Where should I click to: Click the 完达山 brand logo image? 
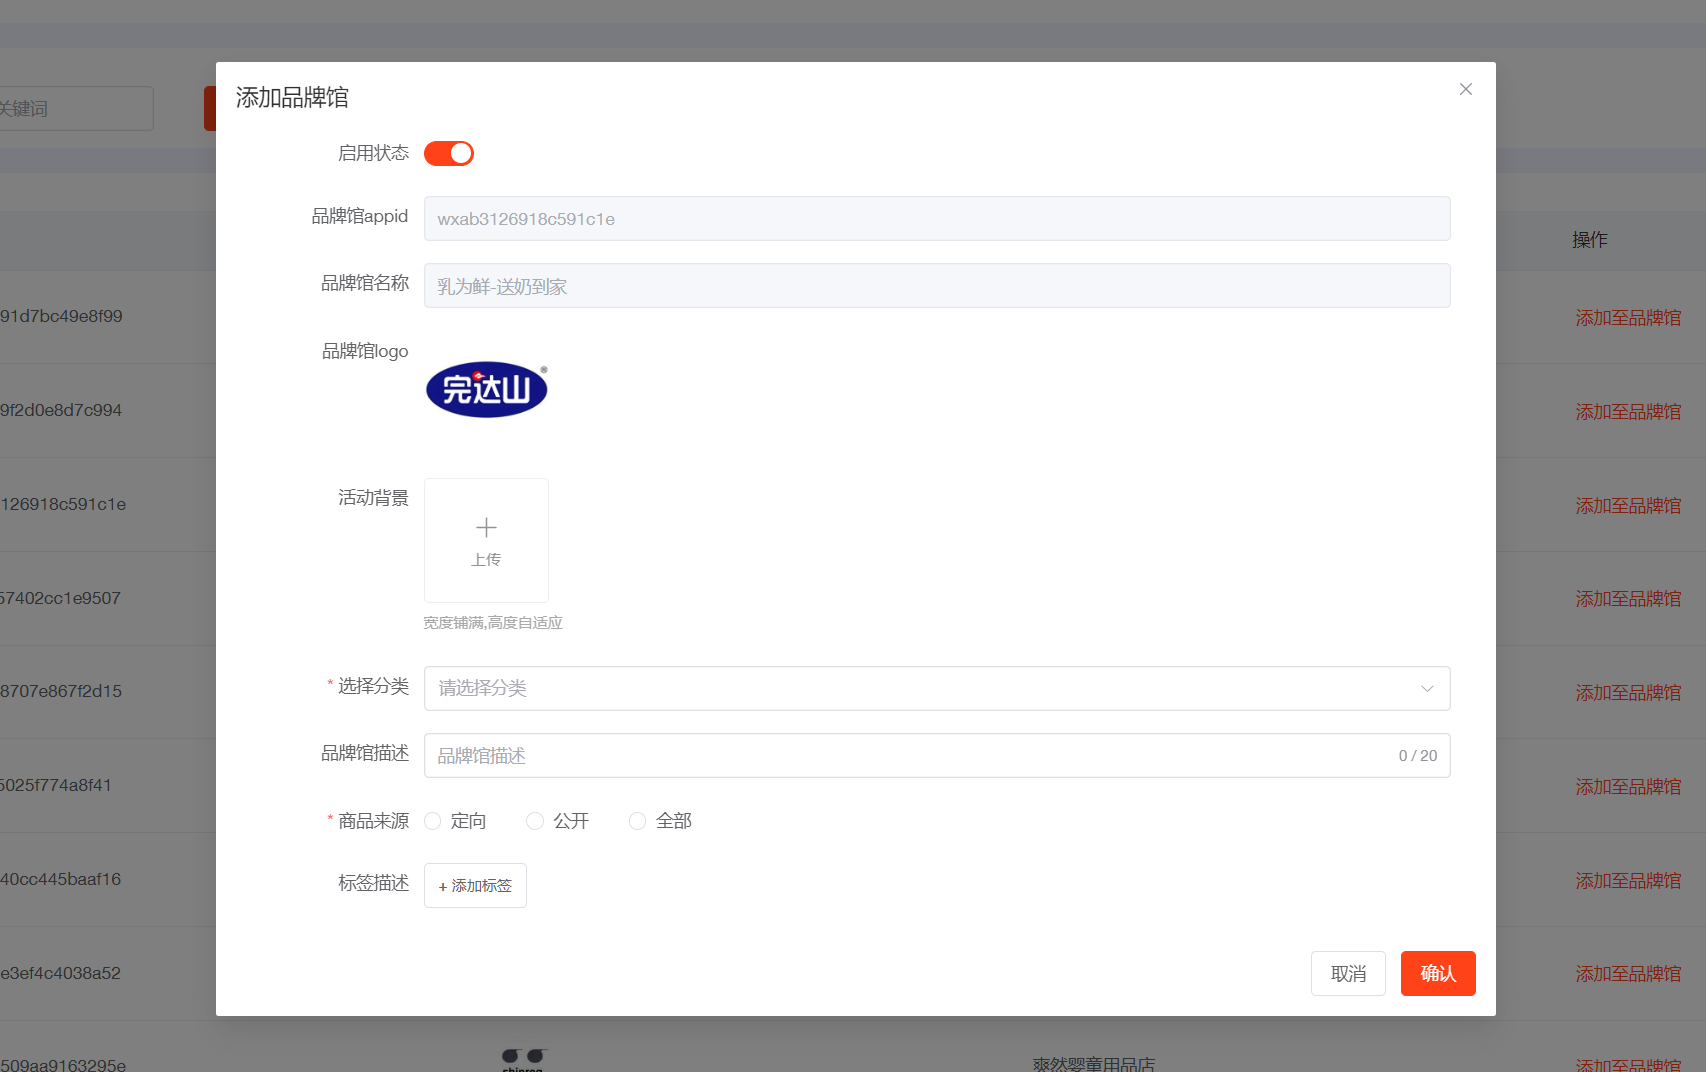(x=487, y=390)
